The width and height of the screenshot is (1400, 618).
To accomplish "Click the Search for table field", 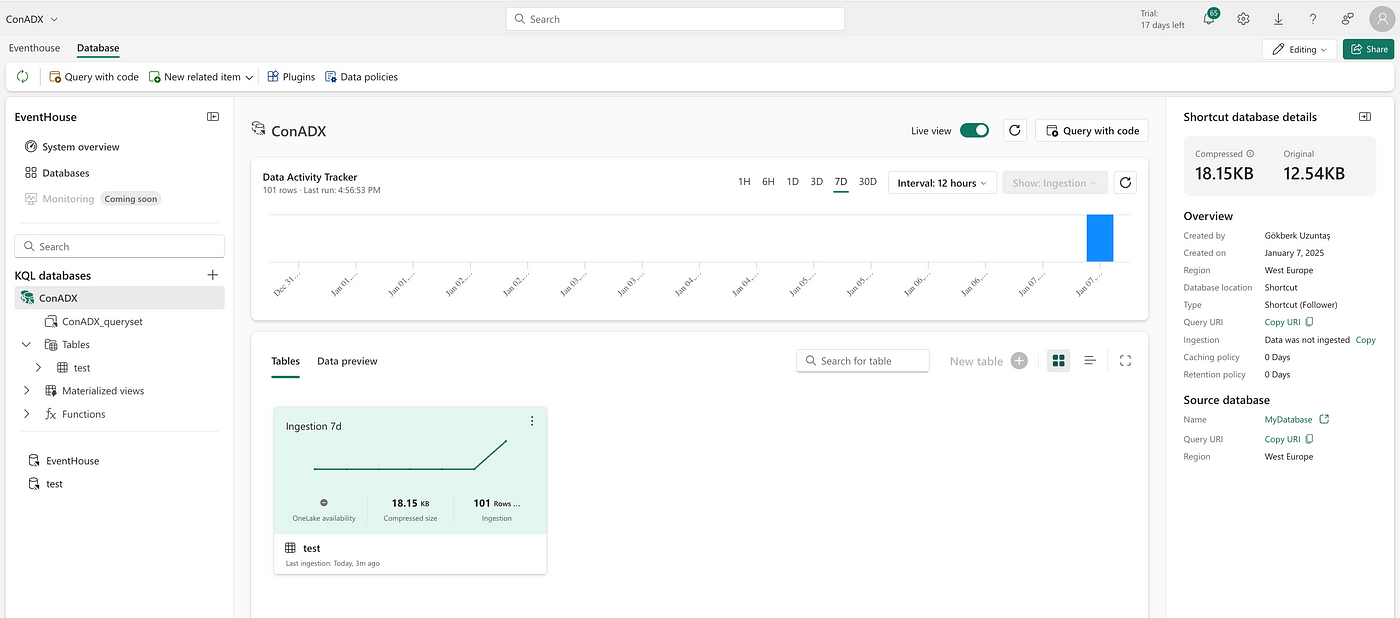I will click(863, 361).
